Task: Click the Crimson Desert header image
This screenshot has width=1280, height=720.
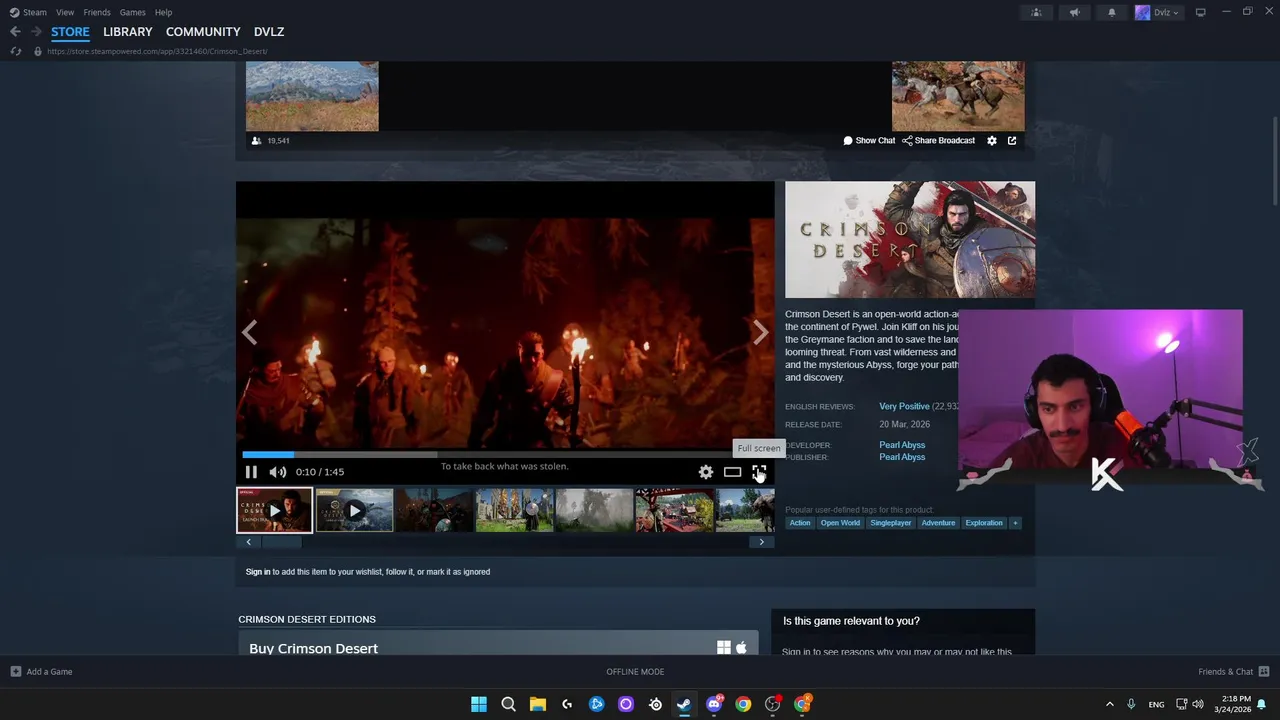Action: [910, 239]
